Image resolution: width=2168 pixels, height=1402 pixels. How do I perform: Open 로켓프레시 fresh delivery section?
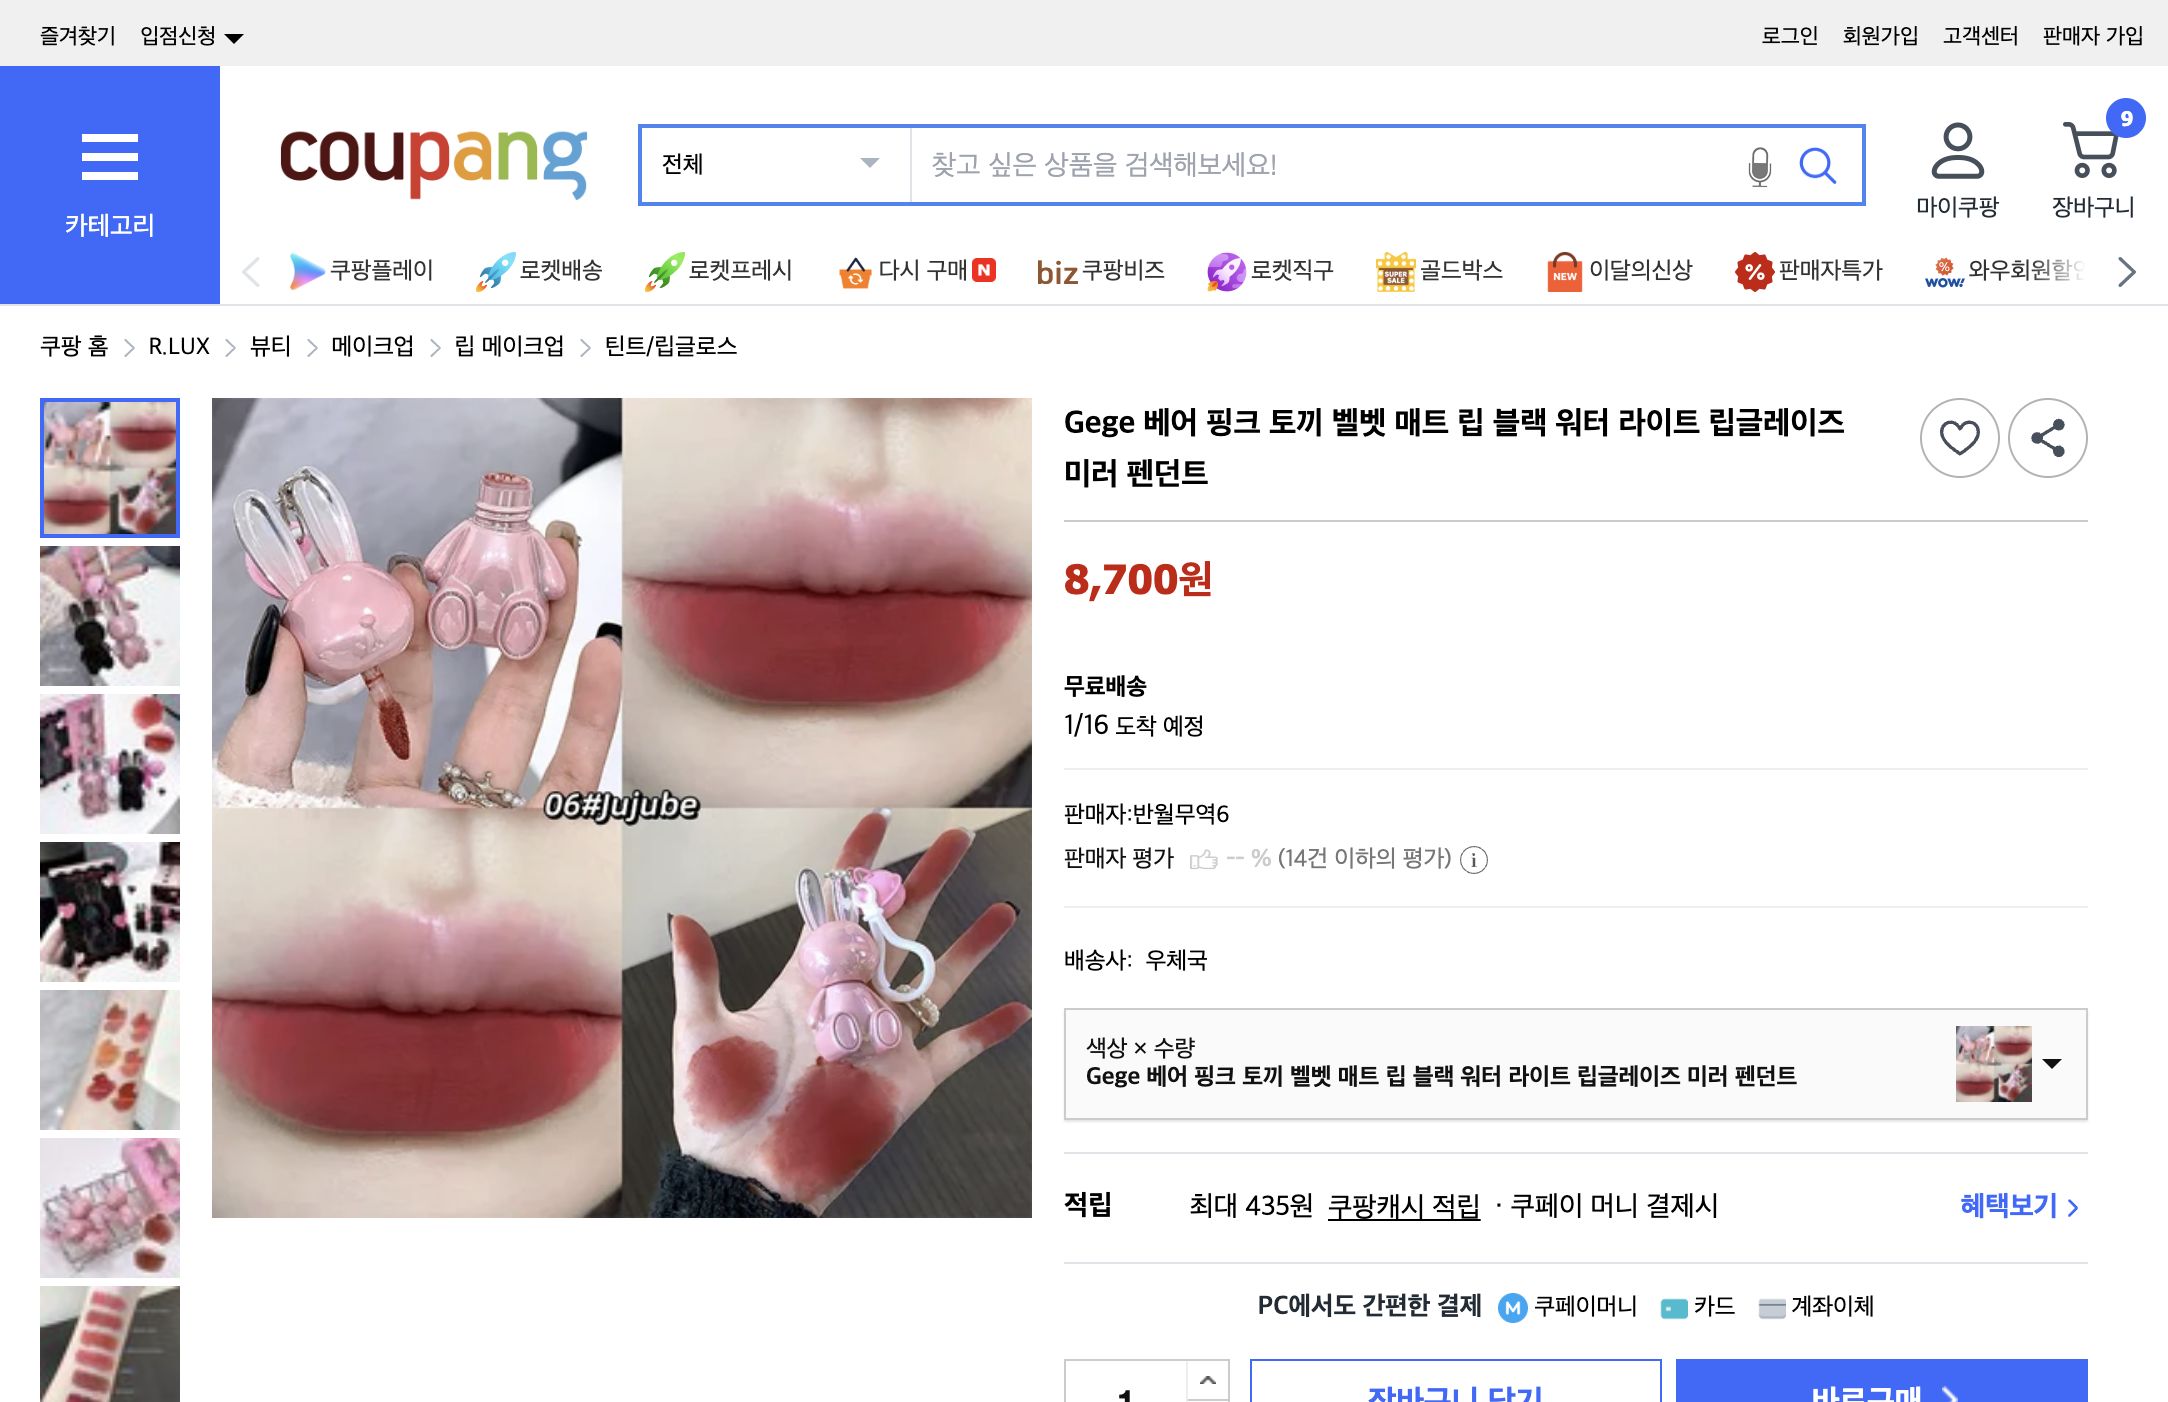(x=666, y=270)
